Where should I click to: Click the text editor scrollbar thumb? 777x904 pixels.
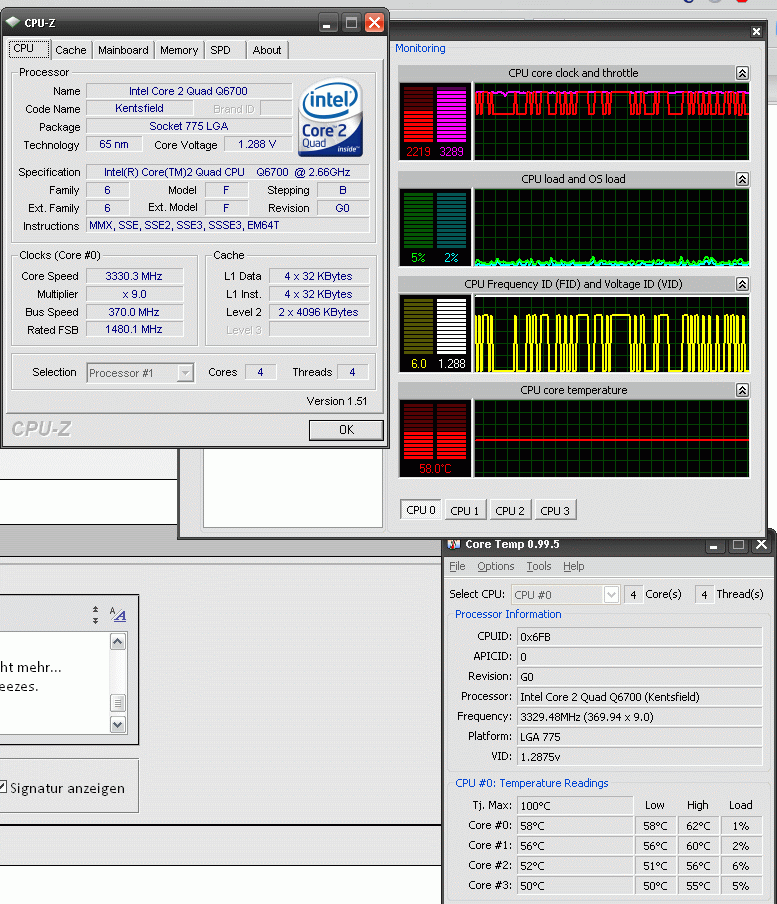click(118, 703)
